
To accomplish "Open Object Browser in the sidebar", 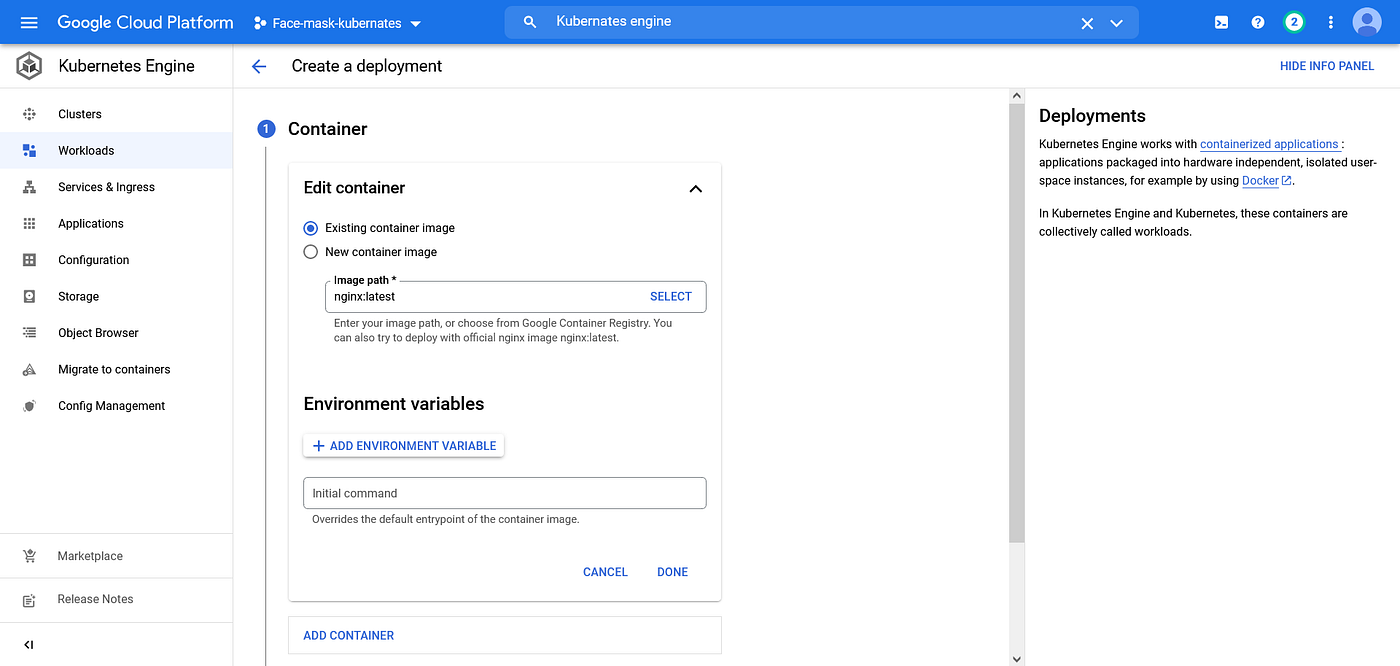I will (116, 333).
